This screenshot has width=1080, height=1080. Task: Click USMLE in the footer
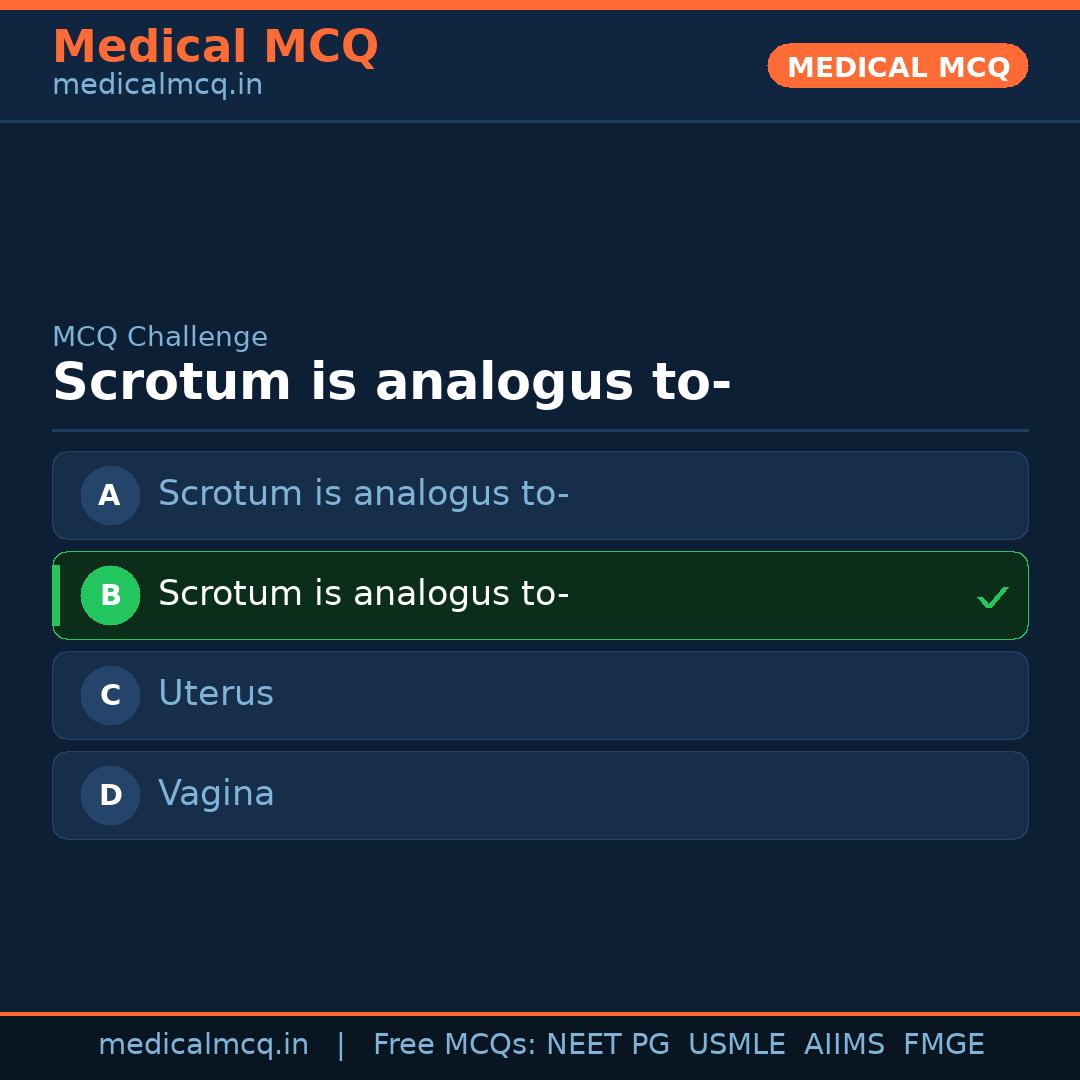coord(736,1045)
